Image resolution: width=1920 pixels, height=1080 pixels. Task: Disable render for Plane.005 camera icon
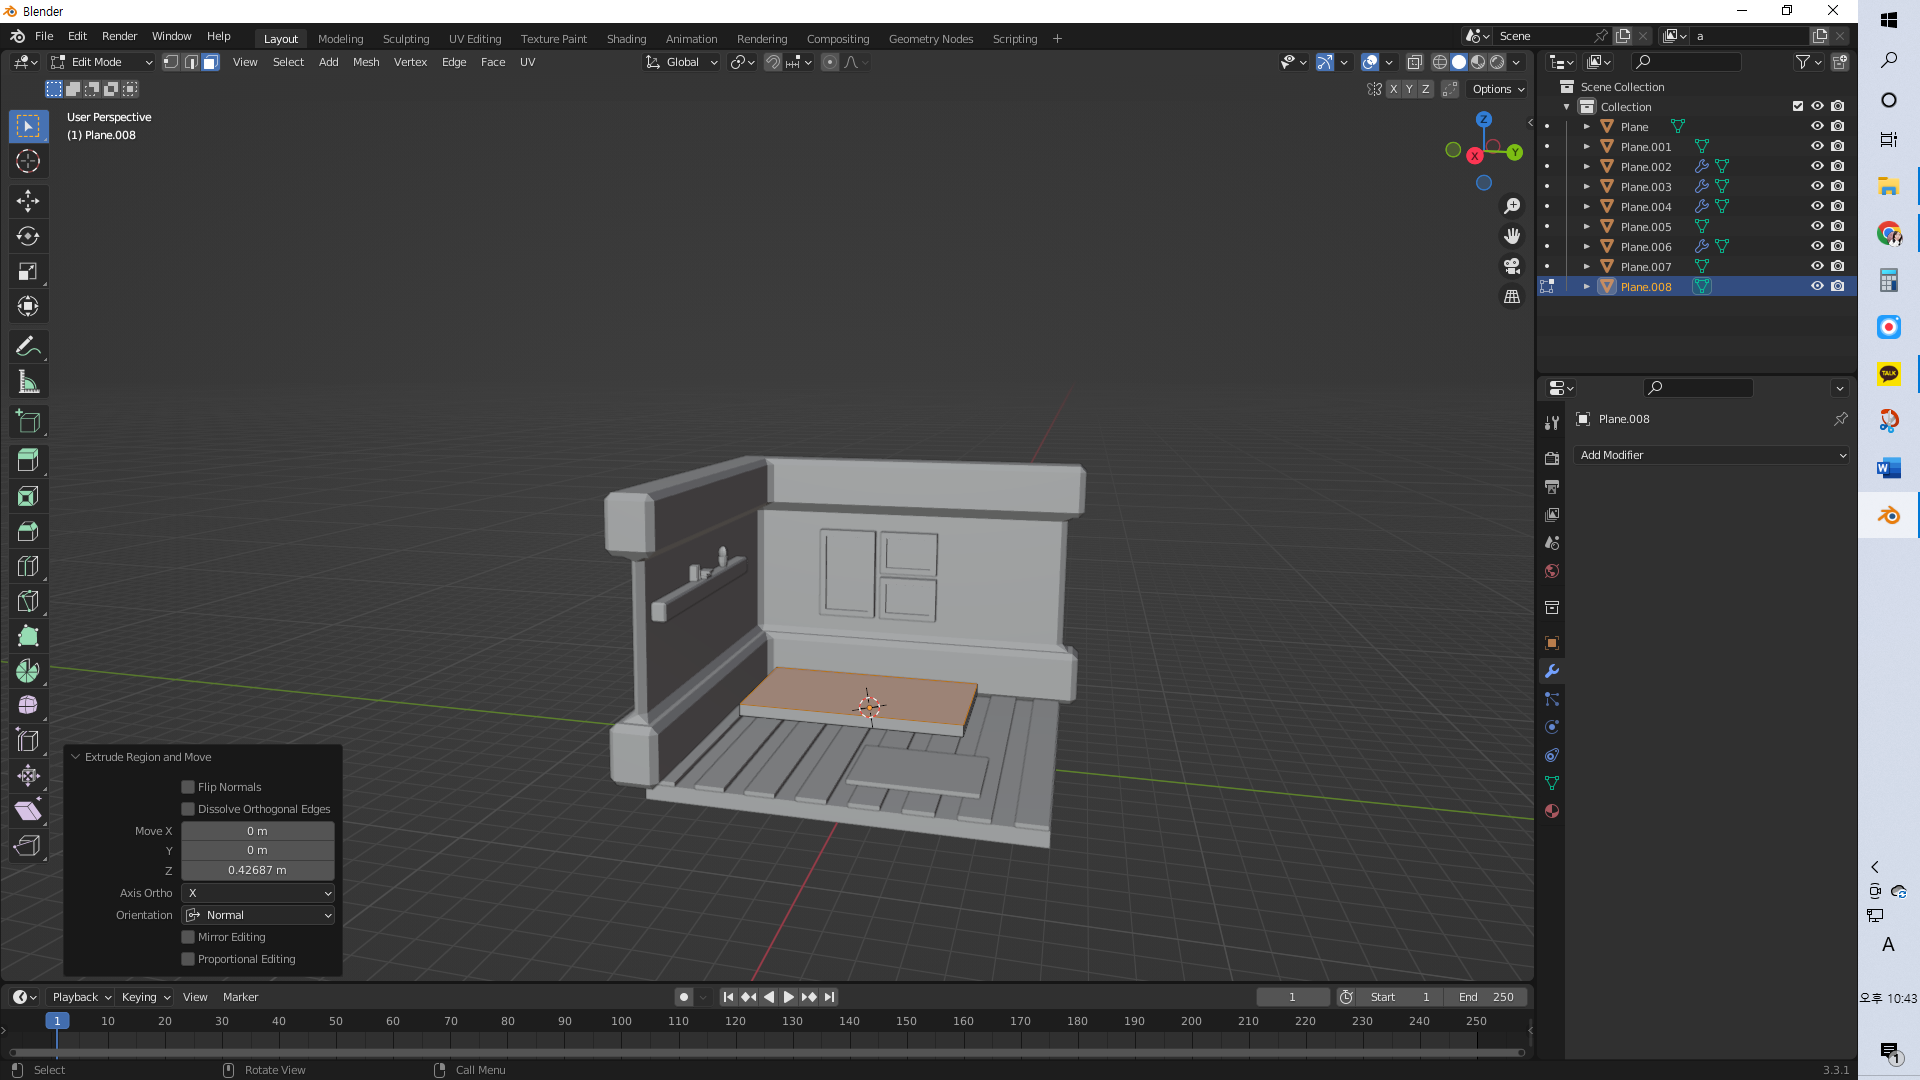(x=1838, y=226)
